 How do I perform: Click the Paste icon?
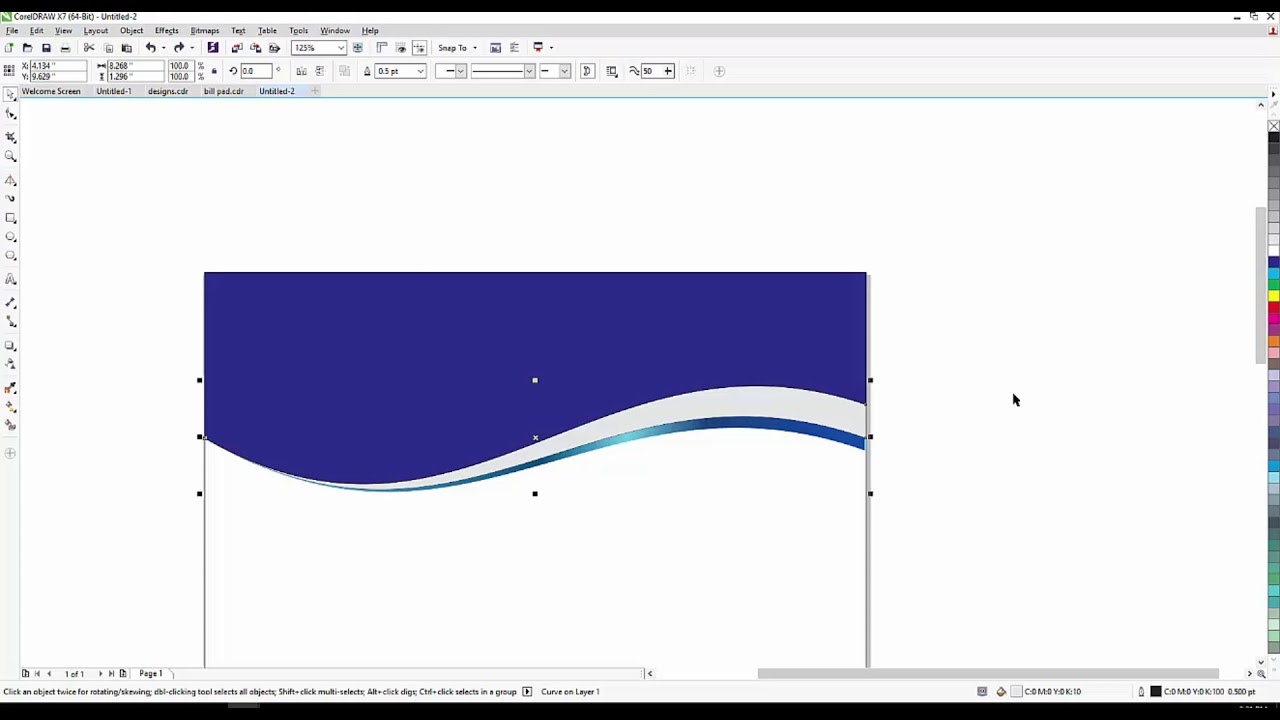pyautogui.click(x=126, y=48)
